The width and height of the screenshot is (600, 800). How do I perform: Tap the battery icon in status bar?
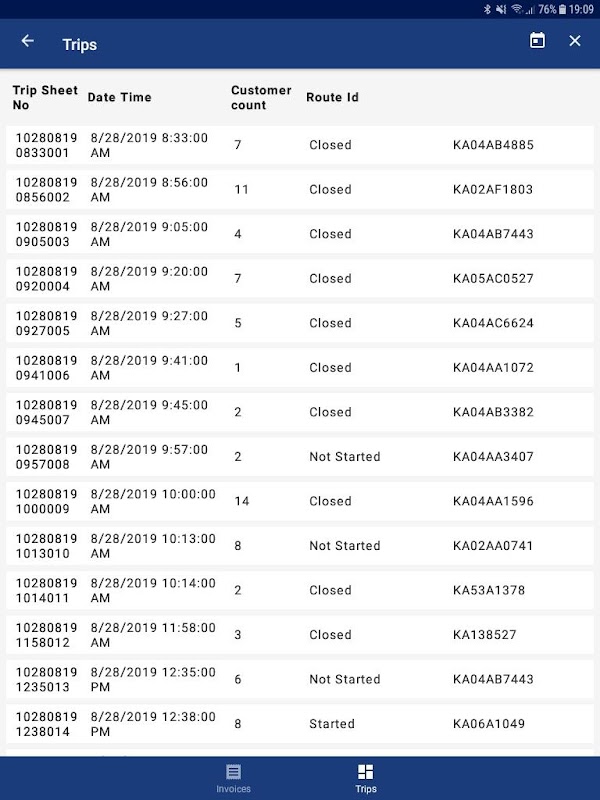pos(562,9)
